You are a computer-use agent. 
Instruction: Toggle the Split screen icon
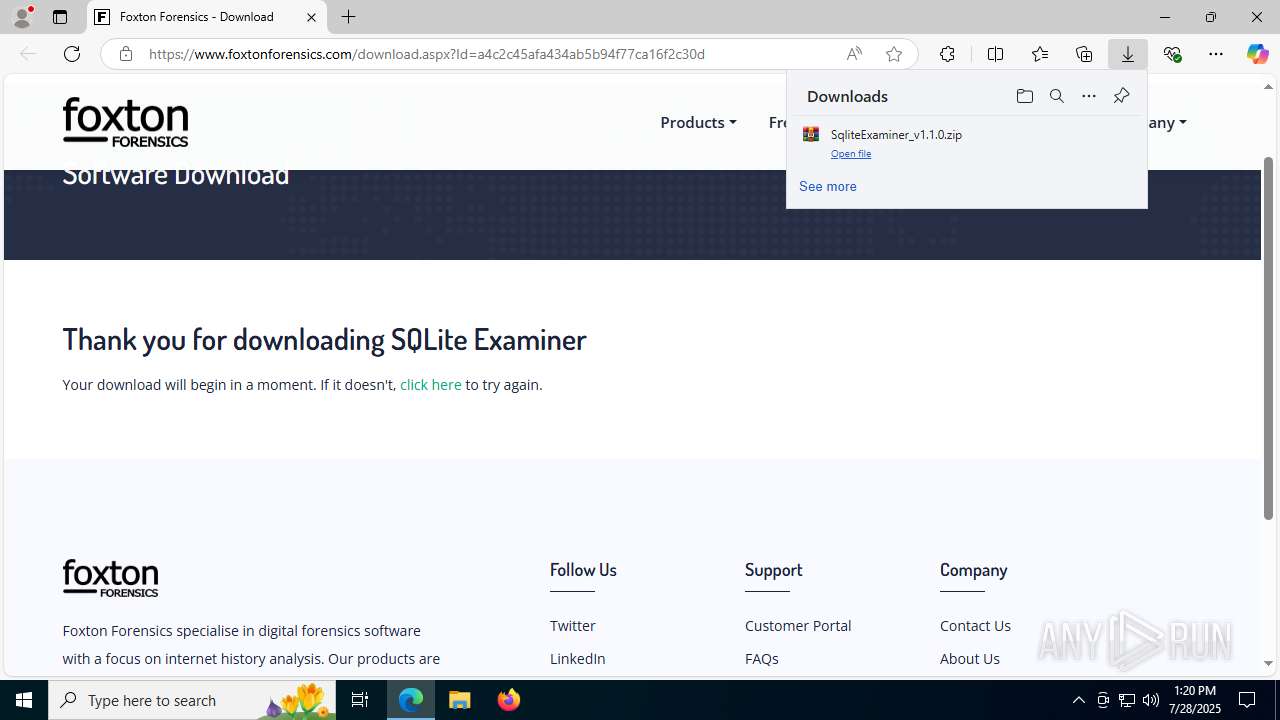click(995, 54)
